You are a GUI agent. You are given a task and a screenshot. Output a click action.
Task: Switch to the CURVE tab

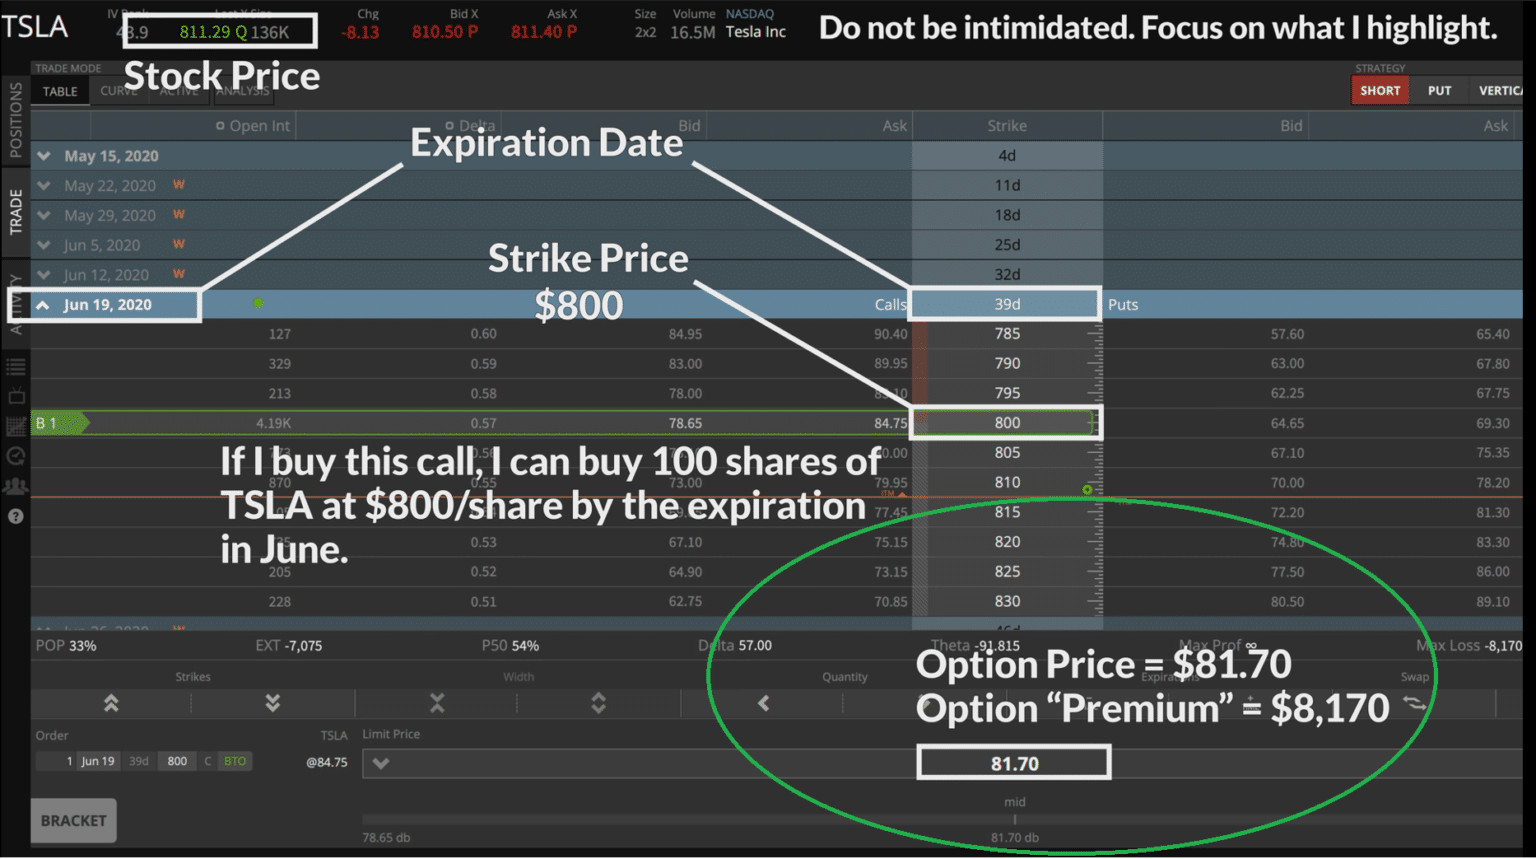click(x=118, y=90)
